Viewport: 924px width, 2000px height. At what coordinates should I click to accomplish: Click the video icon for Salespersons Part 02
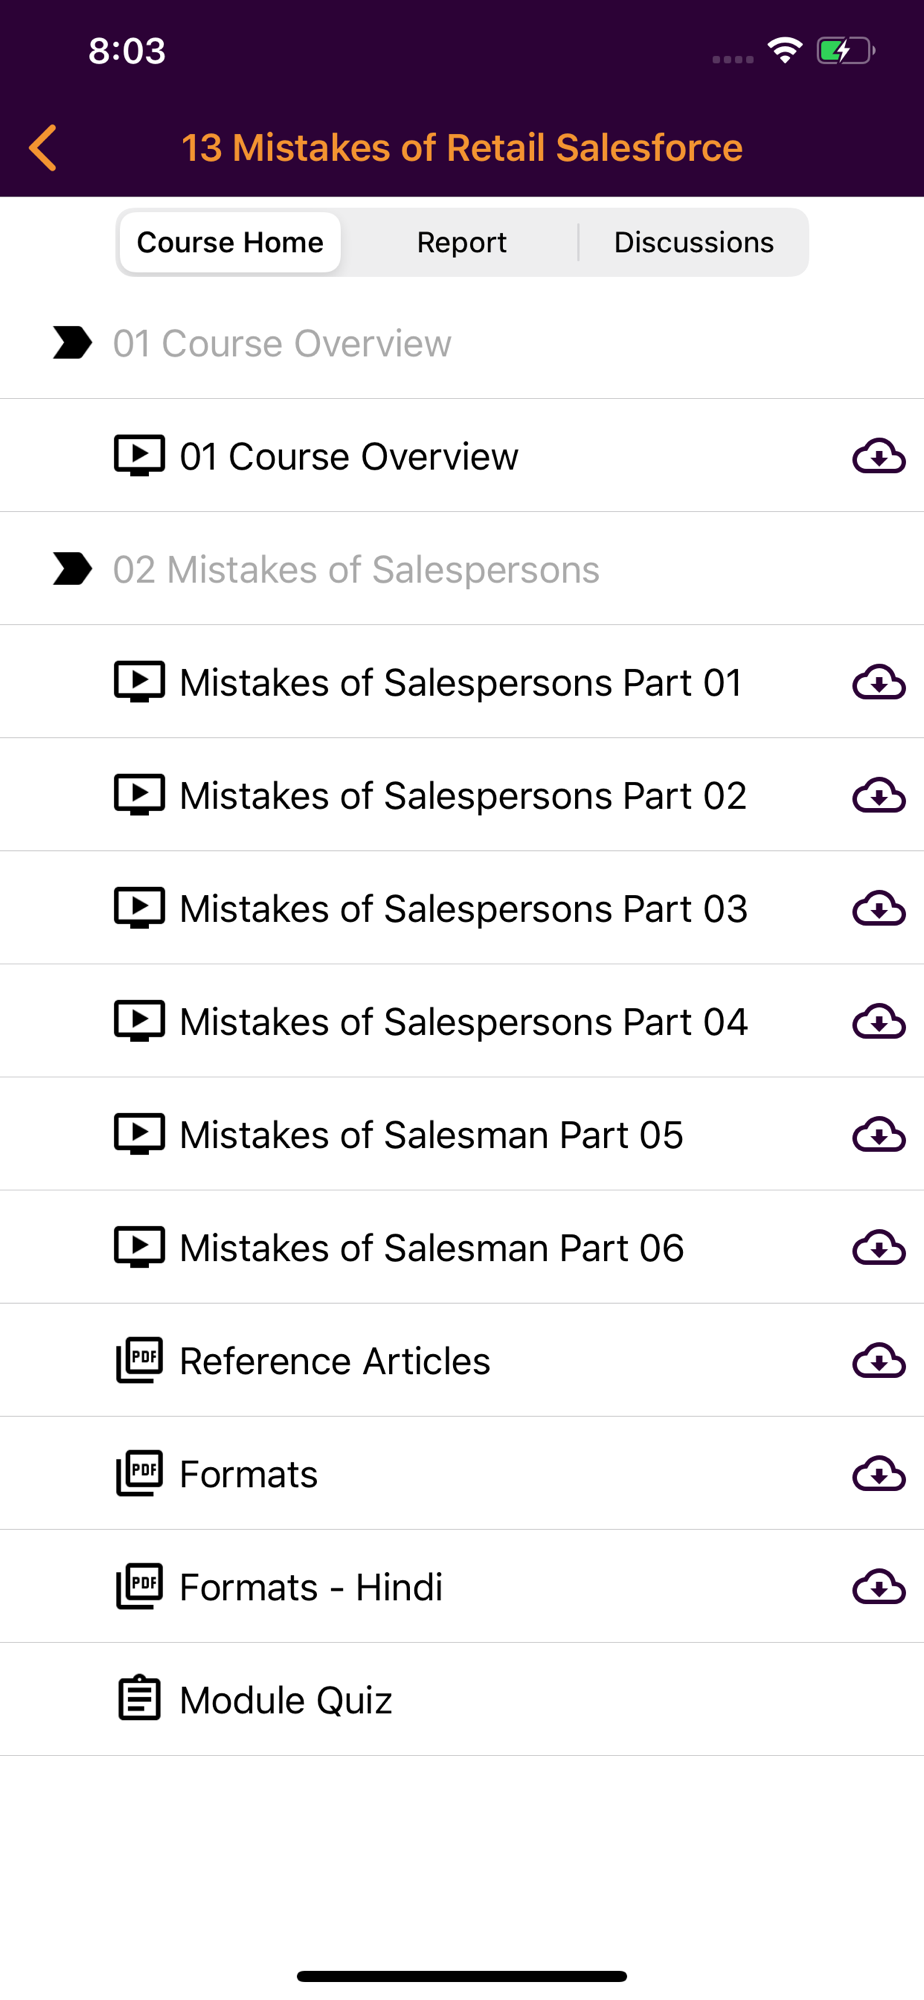pyautogui.click(x=139, y=795)
